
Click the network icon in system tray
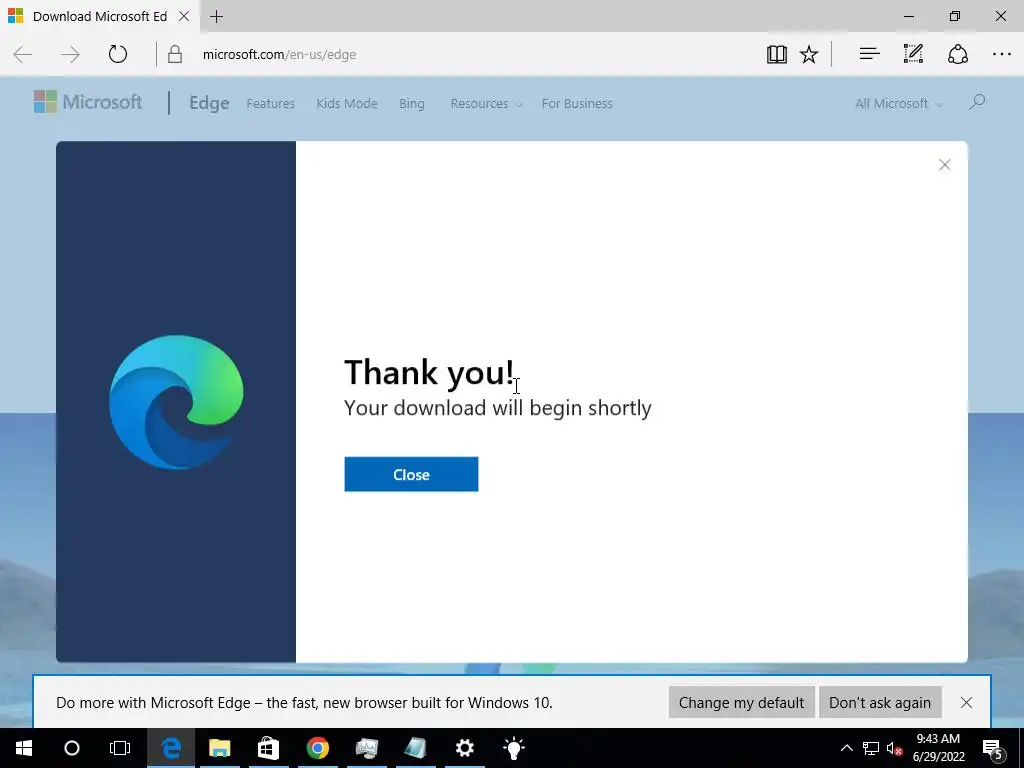click(x=871, y=748)
